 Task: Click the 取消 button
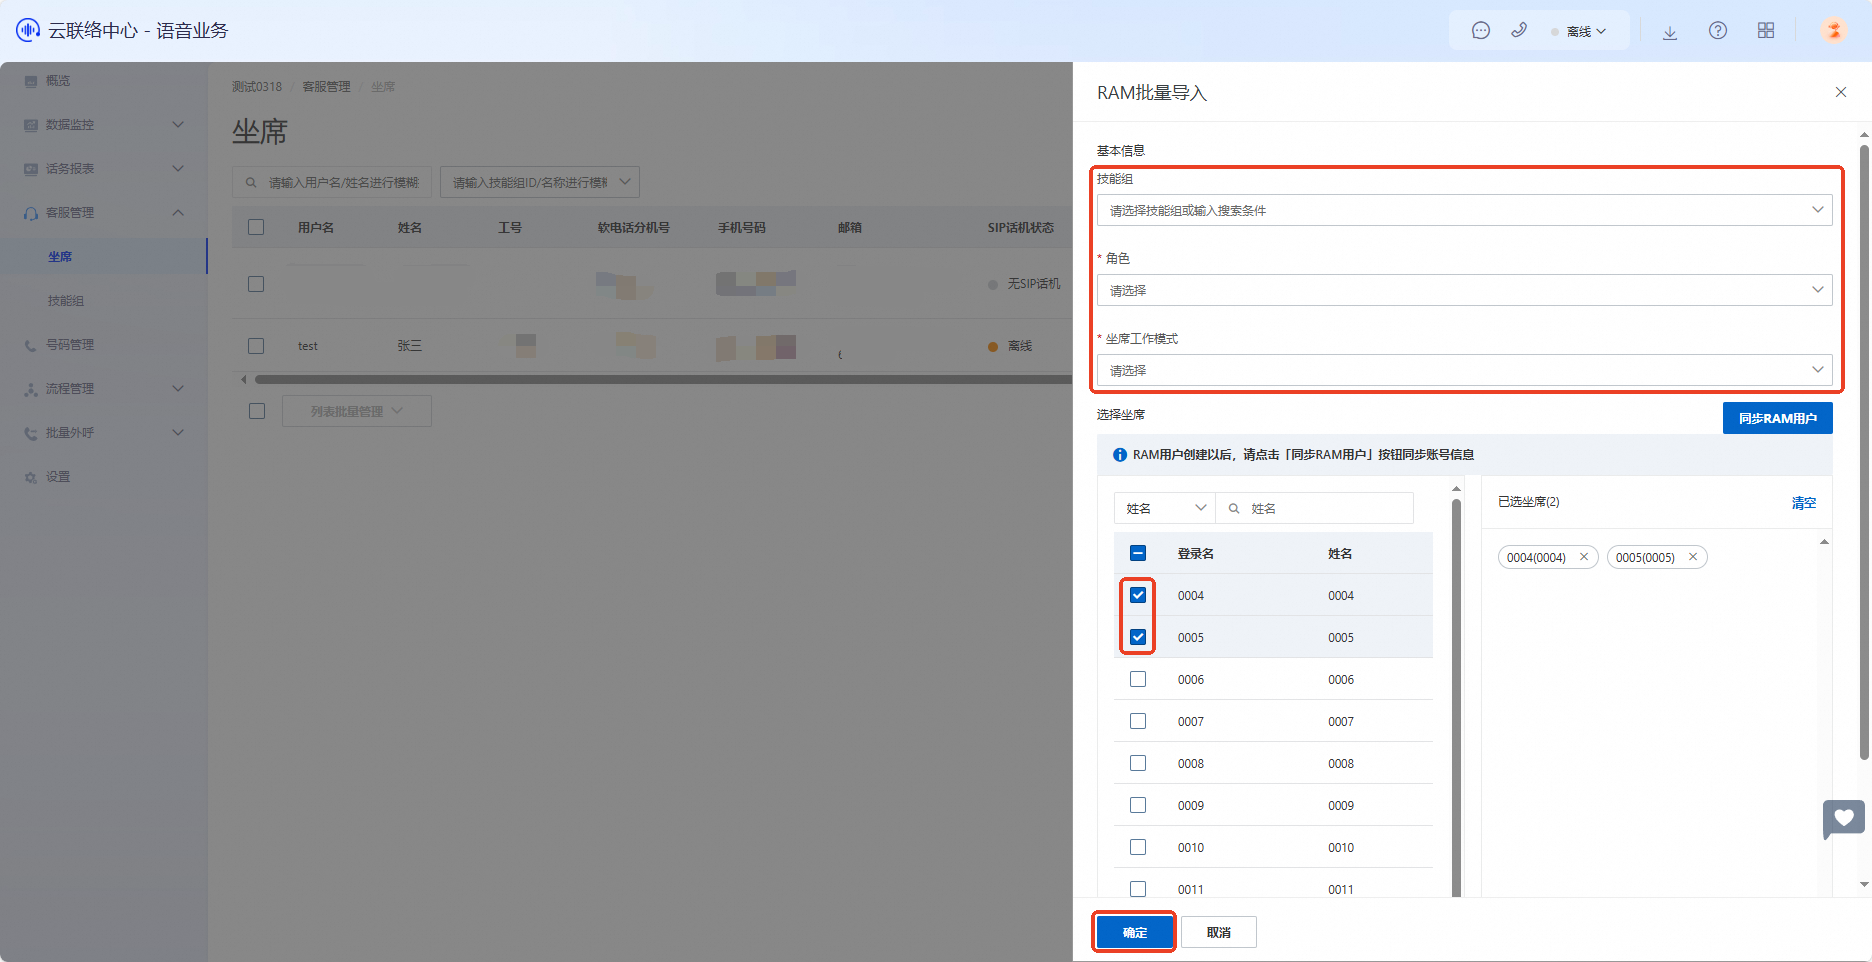click(1219, 932)
